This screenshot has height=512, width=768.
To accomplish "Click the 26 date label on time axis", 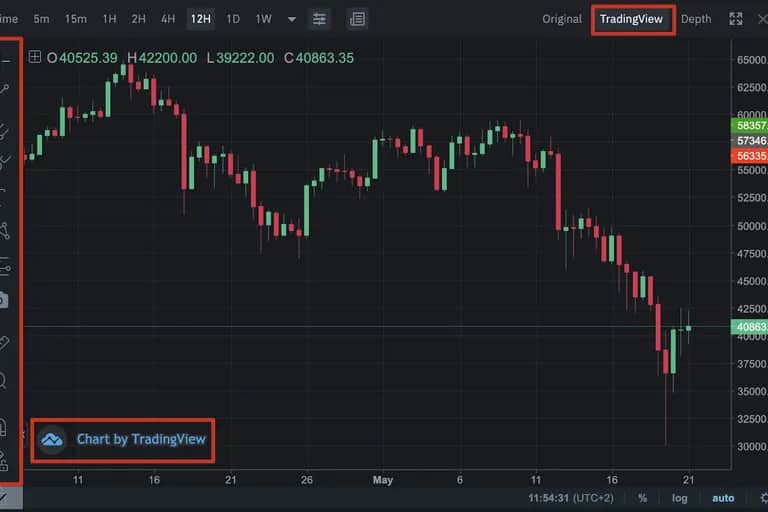I will pos(307,480).
